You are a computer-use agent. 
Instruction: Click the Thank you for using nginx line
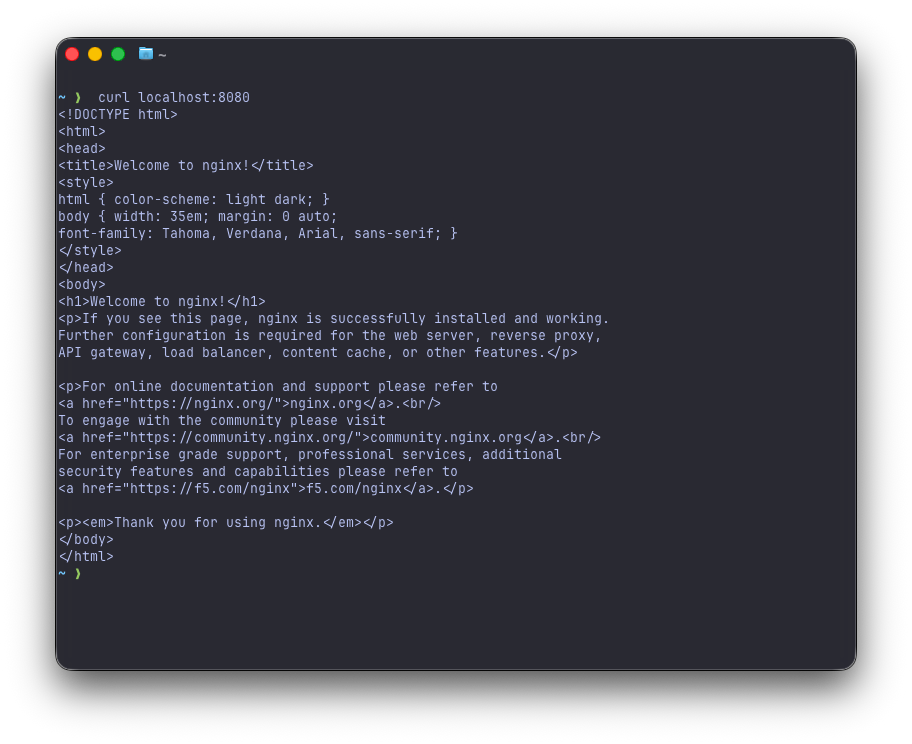[226, 523]
